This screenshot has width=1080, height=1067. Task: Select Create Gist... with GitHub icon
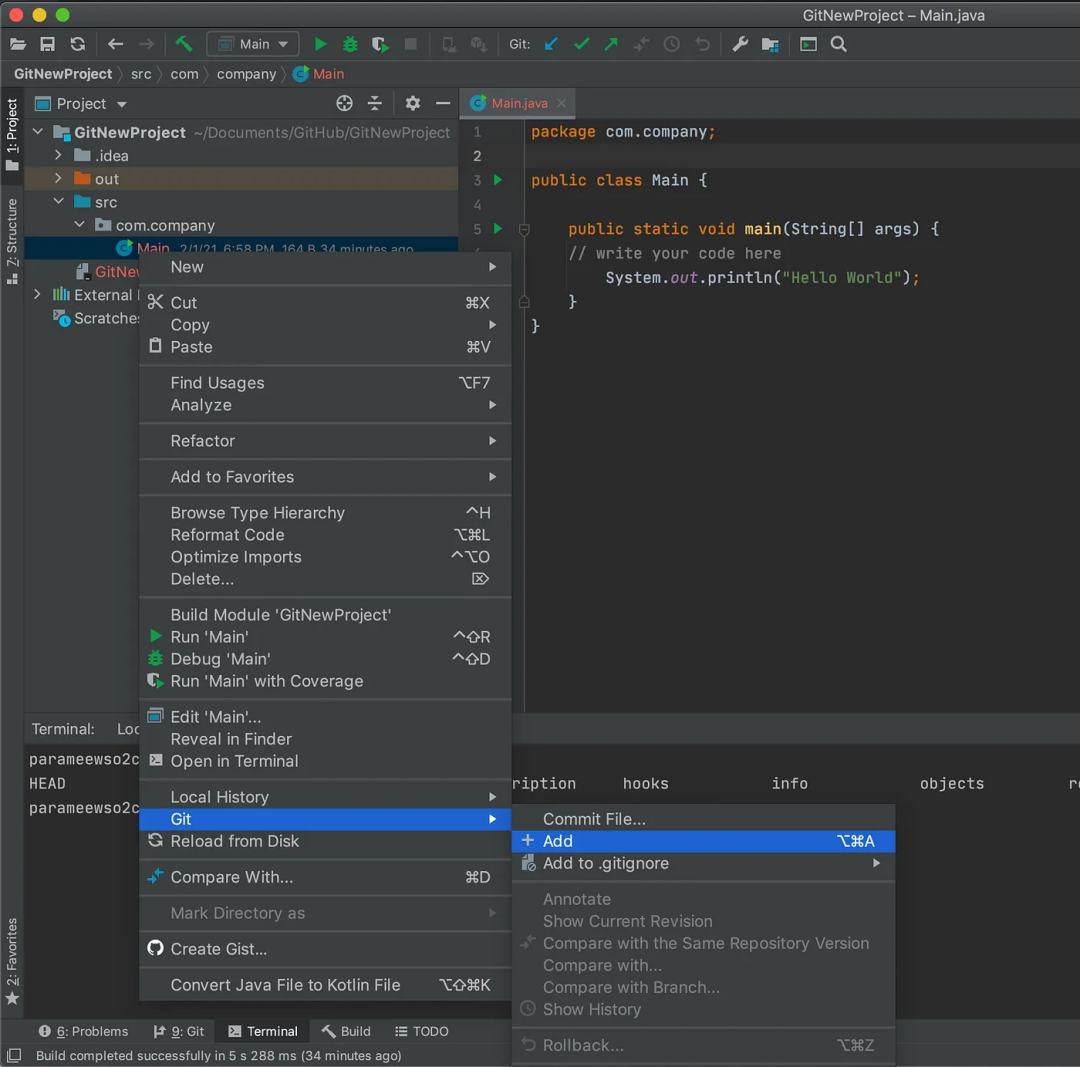[x=325, y=949]
